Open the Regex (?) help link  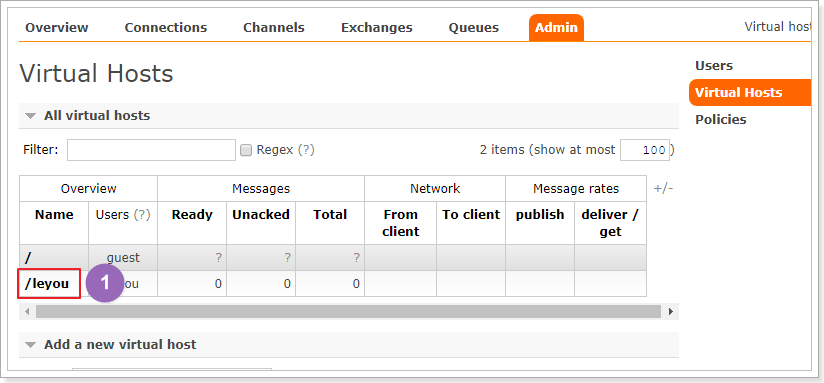click(x=306, y=150)
